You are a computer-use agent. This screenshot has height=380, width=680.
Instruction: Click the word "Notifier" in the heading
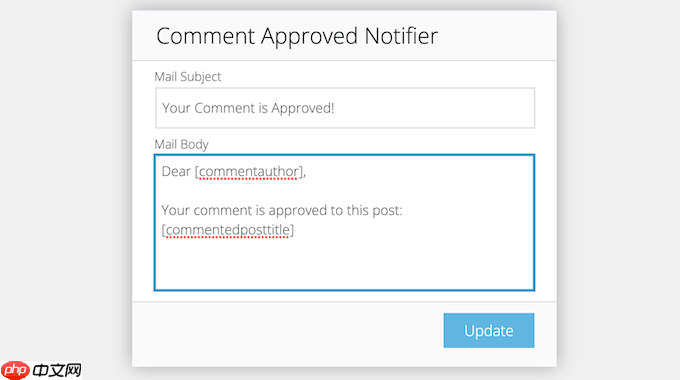pyautogui.click(x=401, y=36)
